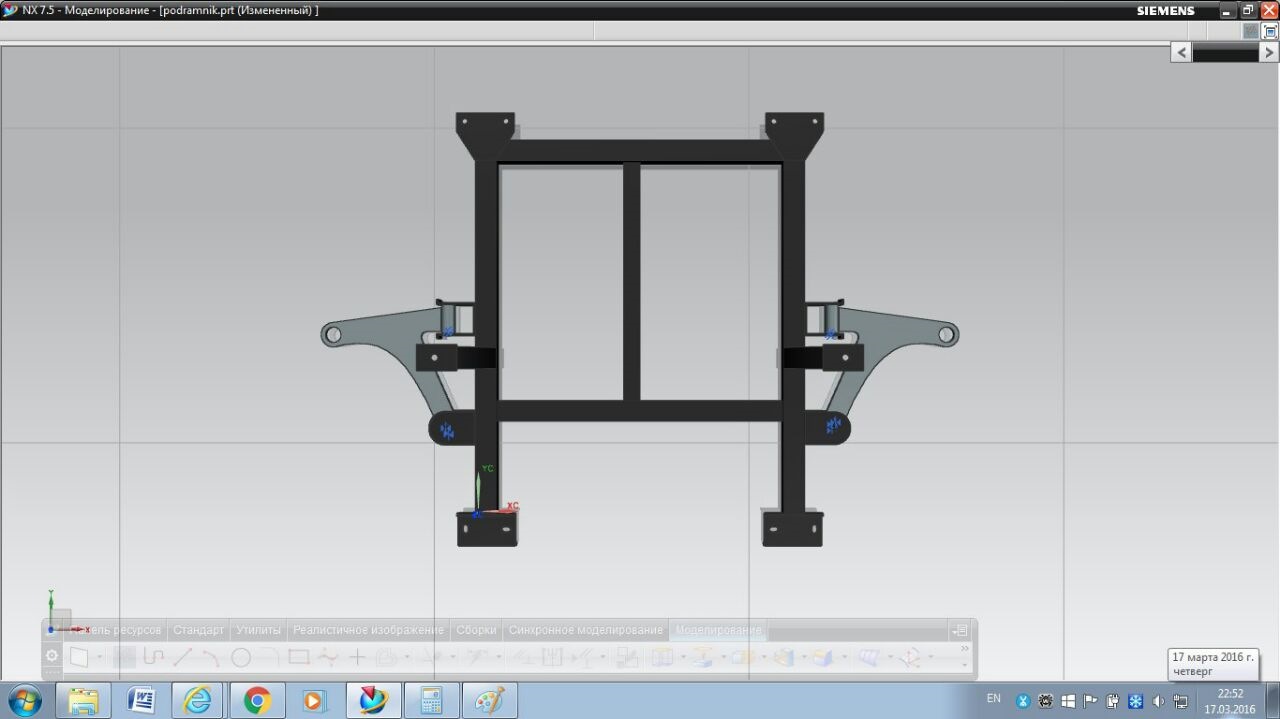The width and height of the screenshot is (1280, 719).
Task: Open the media player taskbar icon
Action: click(x=314, y=701)
